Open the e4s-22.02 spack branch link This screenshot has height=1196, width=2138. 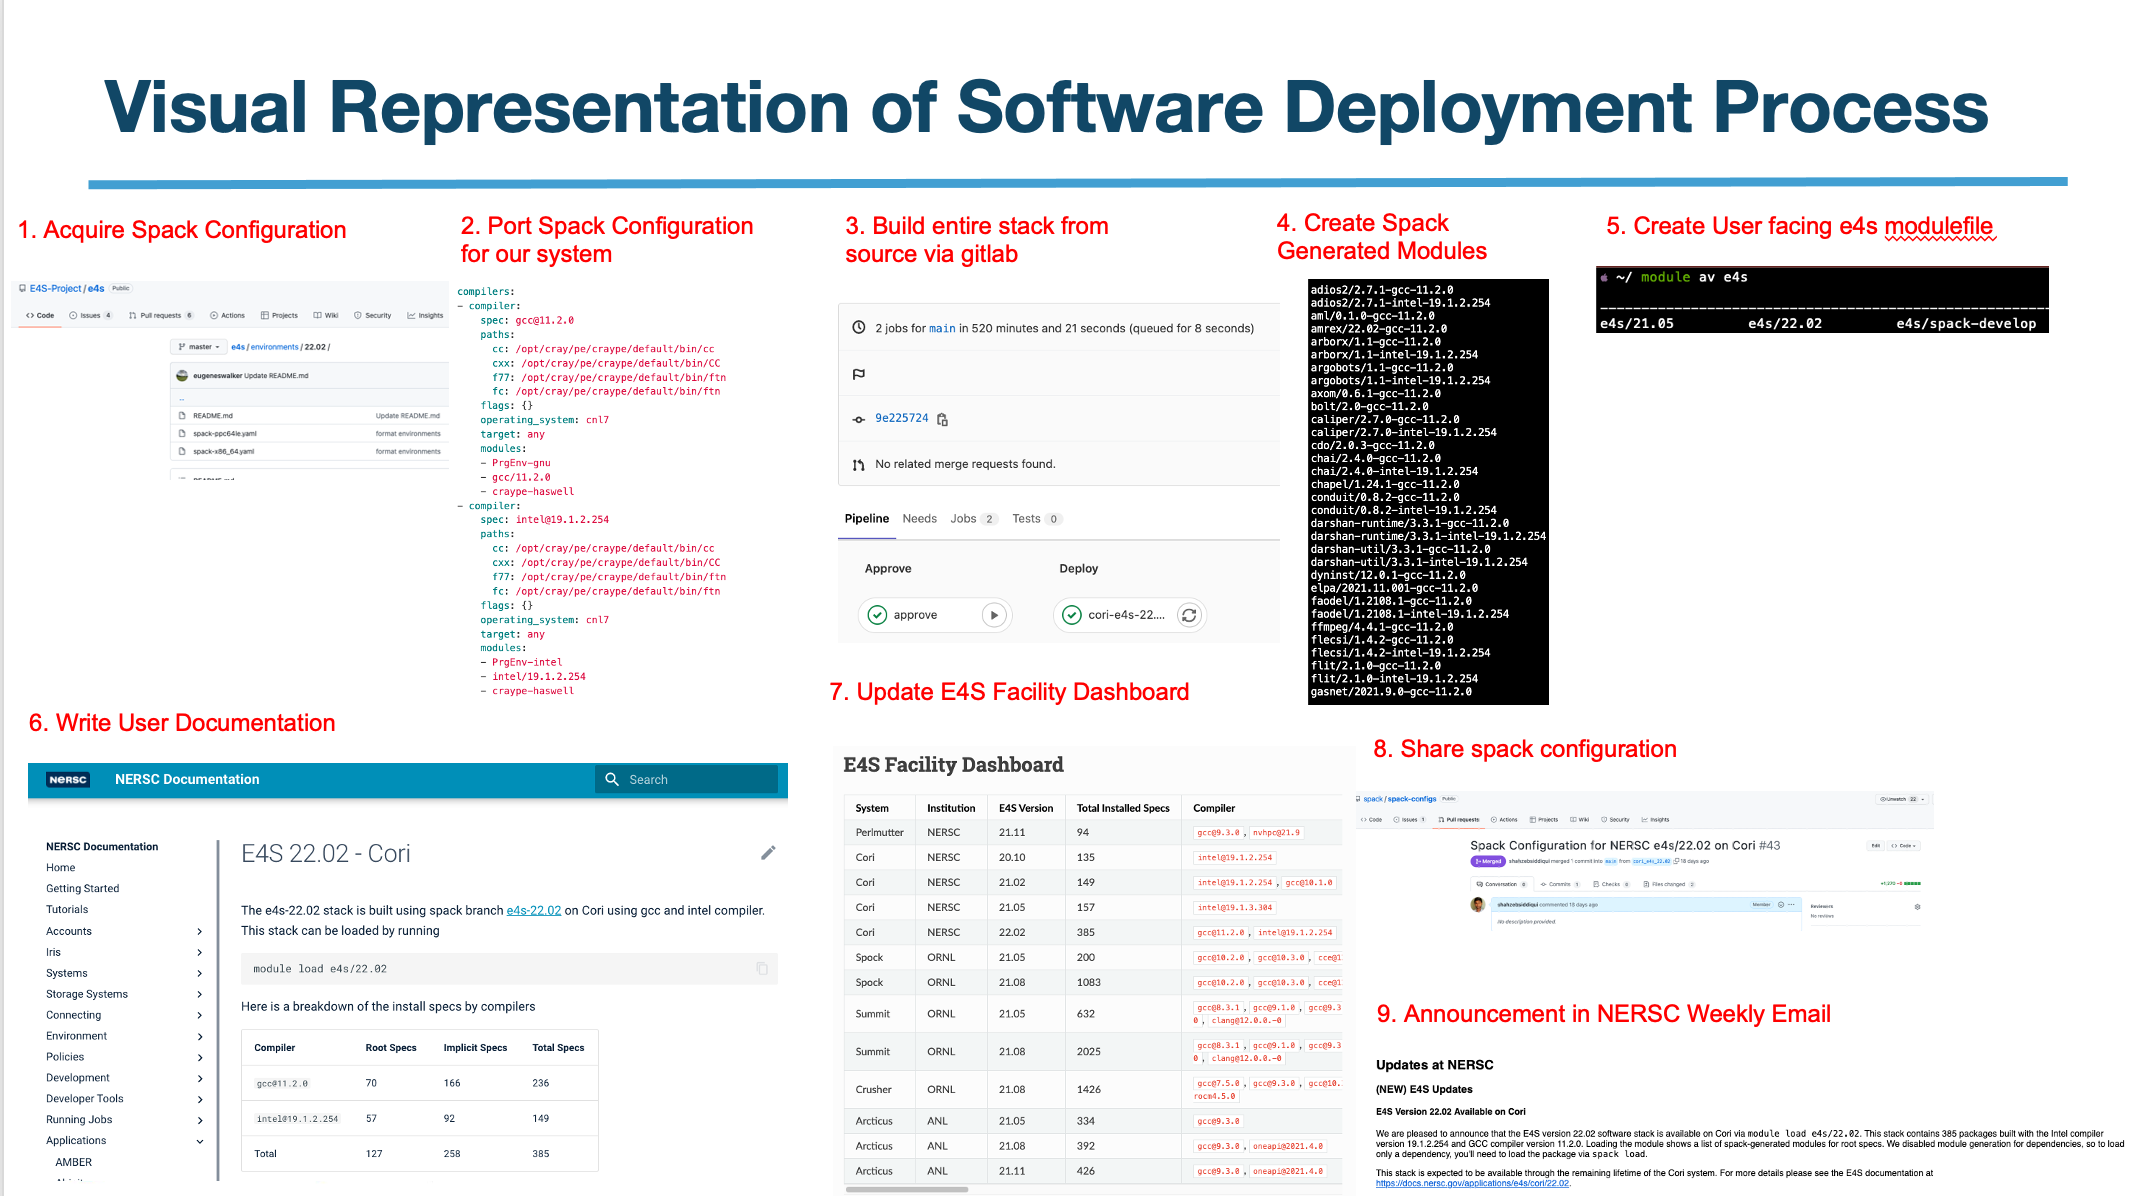533,910
